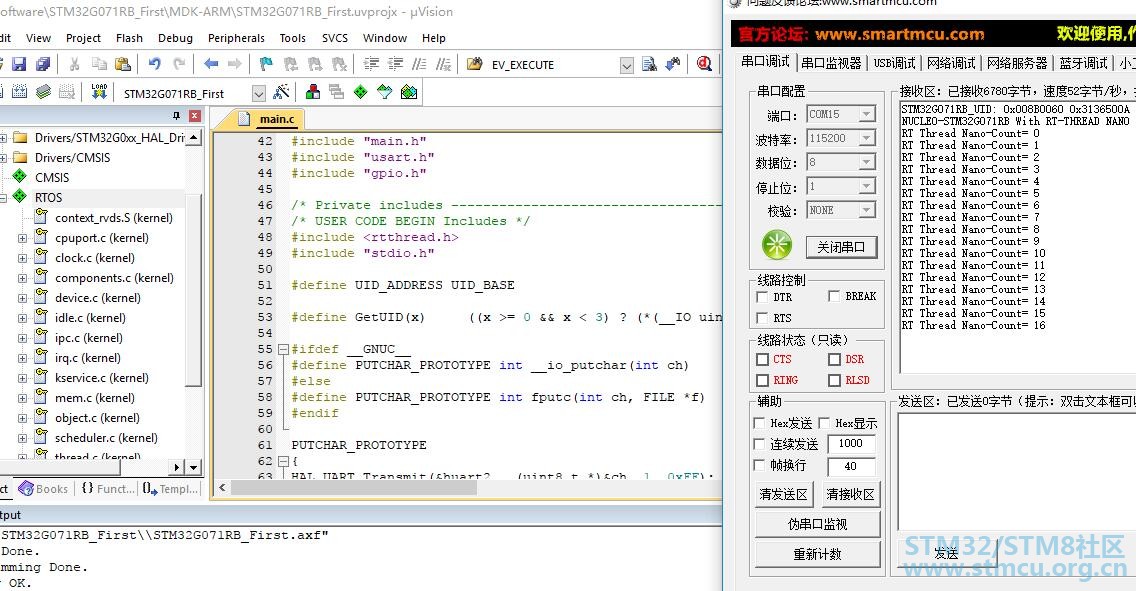Enable the DTR checkbox
Image resolution: width=1136 pixels, height=591 pixels.
pos(762,297)
